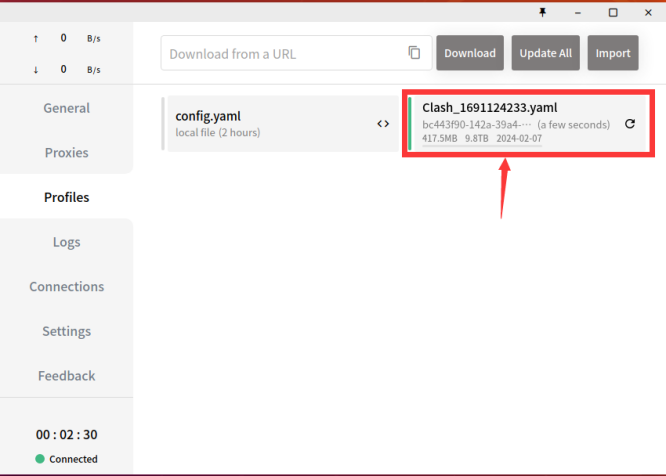Open the General tab
The width and height of the screenshot is (666, 476).
(x=67, y=108)
